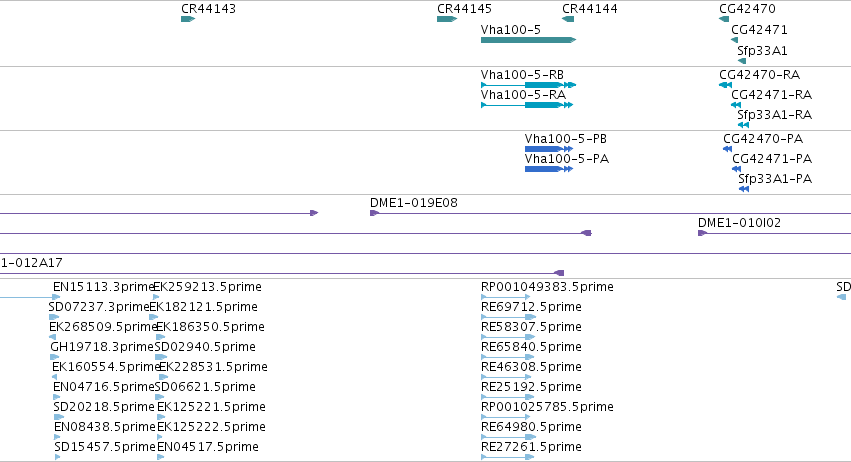Select the EK259213.5prime EST glyph
The image size is (851, 462).
[156, 297]
